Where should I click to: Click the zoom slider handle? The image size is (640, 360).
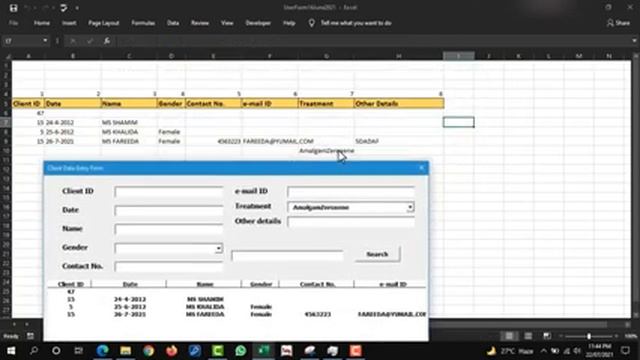[x=589, y=336]
